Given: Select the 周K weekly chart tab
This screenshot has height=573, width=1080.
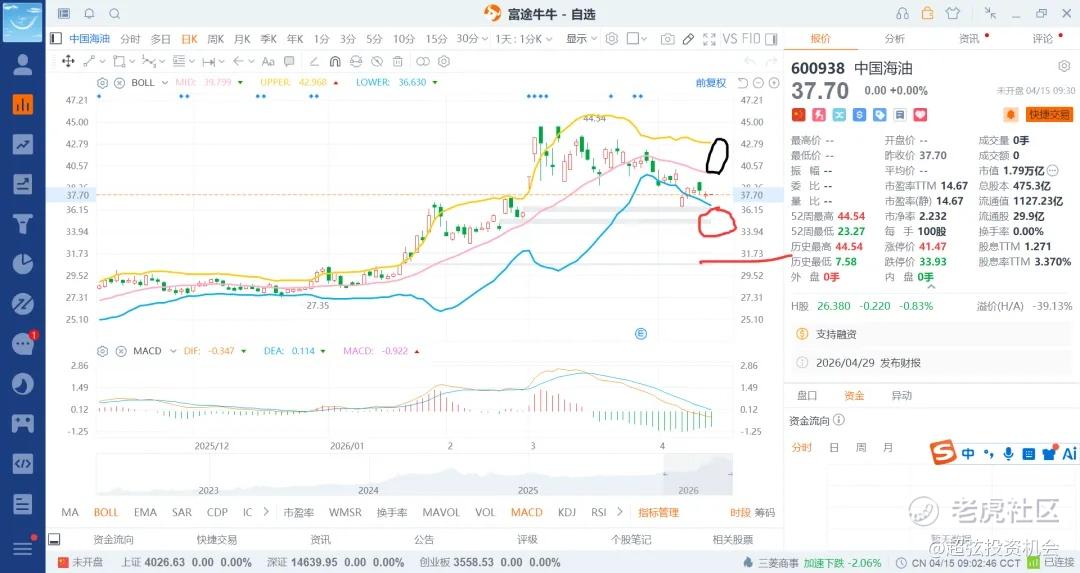Looking at the screenshot, I should click(216, 39).
